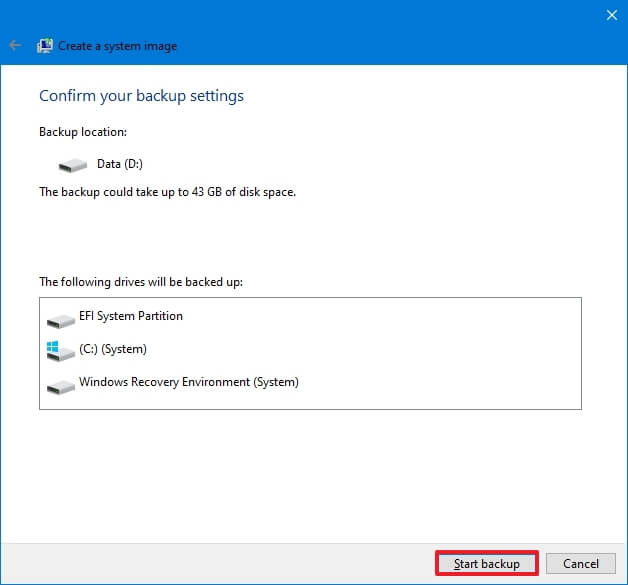628x585 pixels.
Task: Click the 'Create a system image' title
Action: [117, 46]
